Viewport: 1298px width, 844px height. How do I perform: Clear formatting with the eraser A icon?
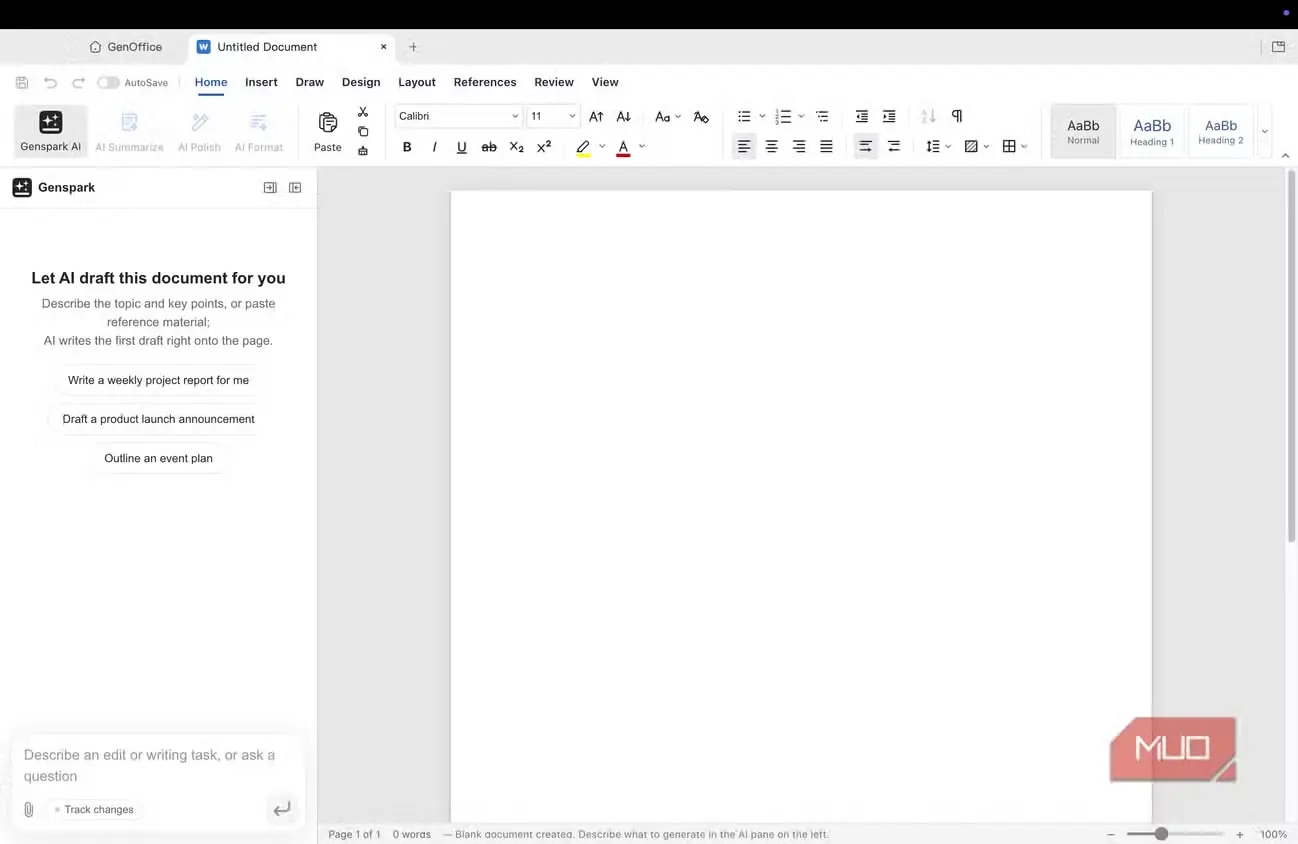(701, 117)
